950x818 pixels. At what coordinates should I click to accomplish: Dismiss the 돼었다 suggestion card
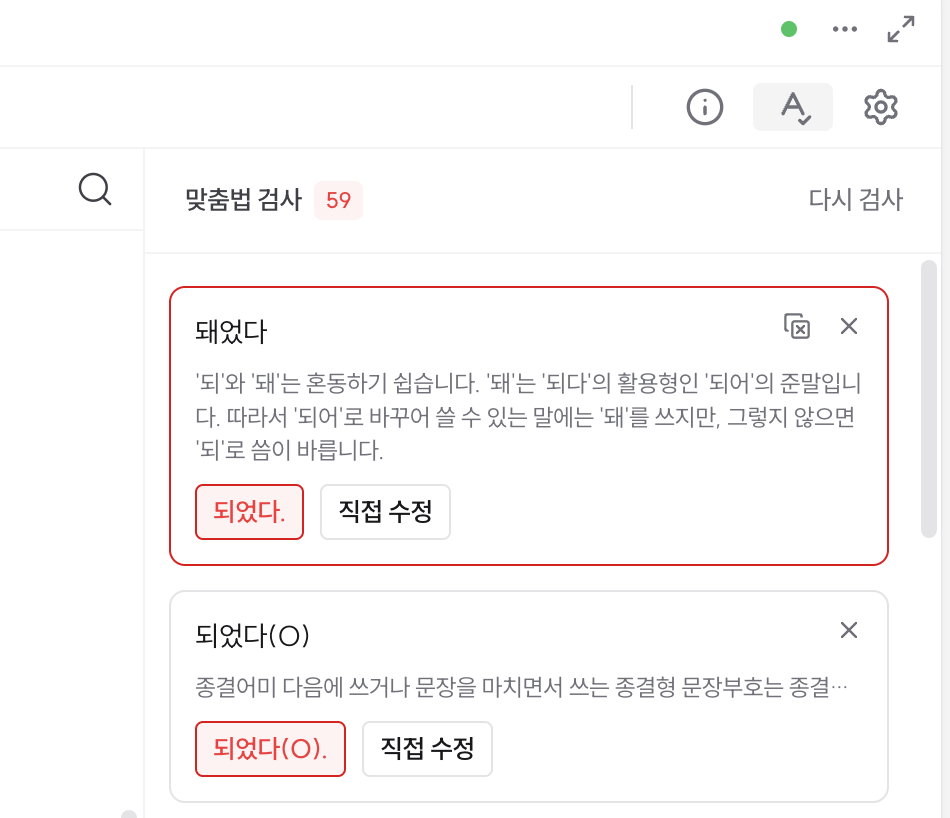coord(849,325)
